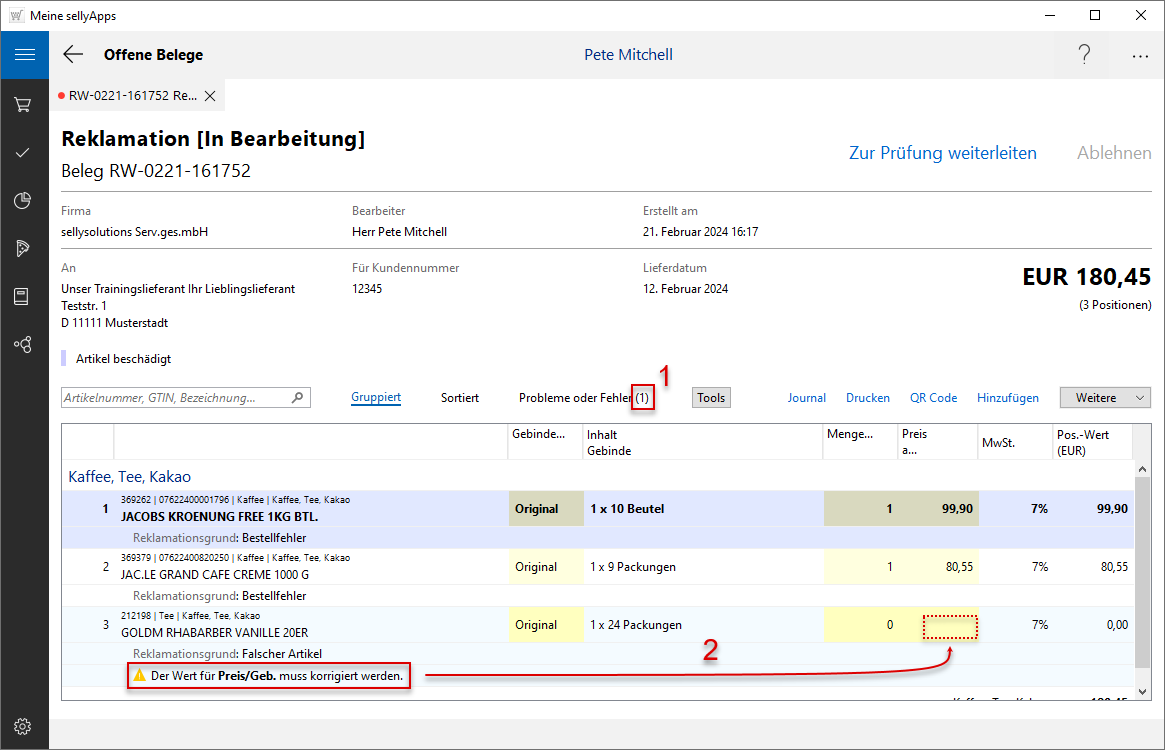The width and height of the screenshot is (1165, 750).
Task: Switch to Sortiert view
Action: 460,398
